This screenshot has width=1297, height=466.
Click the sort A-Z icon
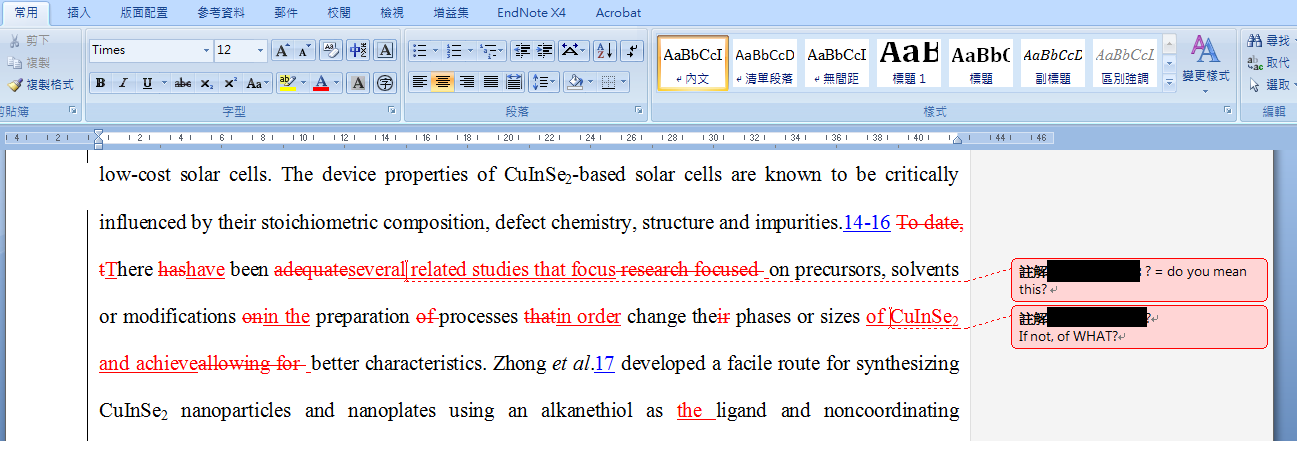[x=604, y=50]
